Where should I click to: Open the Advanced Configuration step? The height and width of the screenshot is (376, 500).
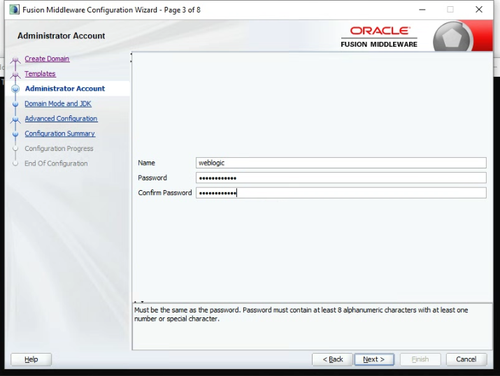pos(61,119)
